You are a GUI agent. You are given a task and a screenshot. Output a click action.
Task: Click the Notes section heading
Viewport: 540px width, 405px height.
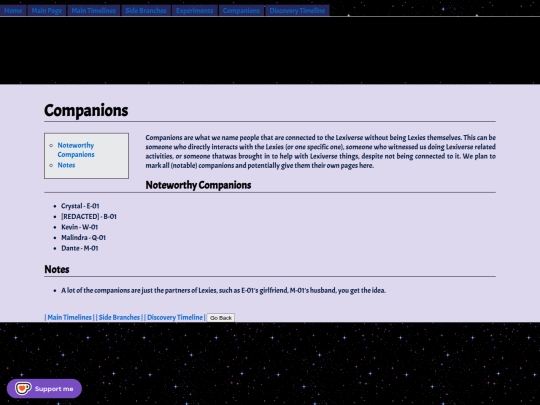coord(57,269)
